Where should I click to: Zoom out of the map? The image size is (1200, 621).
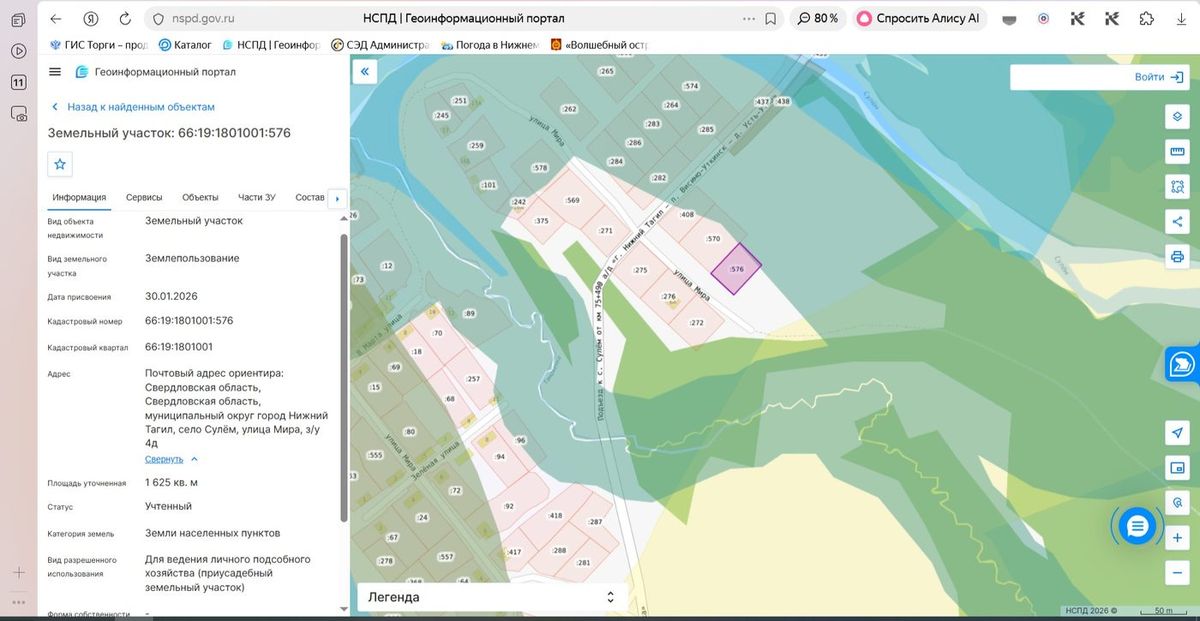[x=1177, y=572]
